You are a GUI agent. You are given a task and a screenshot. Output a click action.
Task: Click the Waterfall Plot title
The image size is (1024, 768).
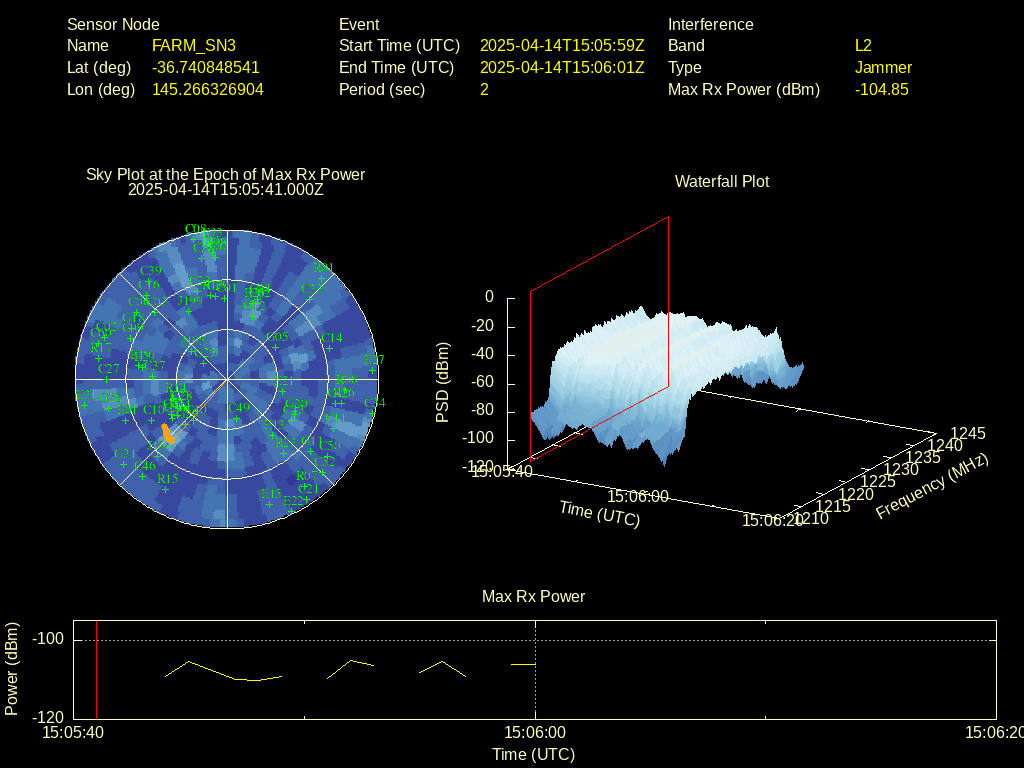point(722,182)
